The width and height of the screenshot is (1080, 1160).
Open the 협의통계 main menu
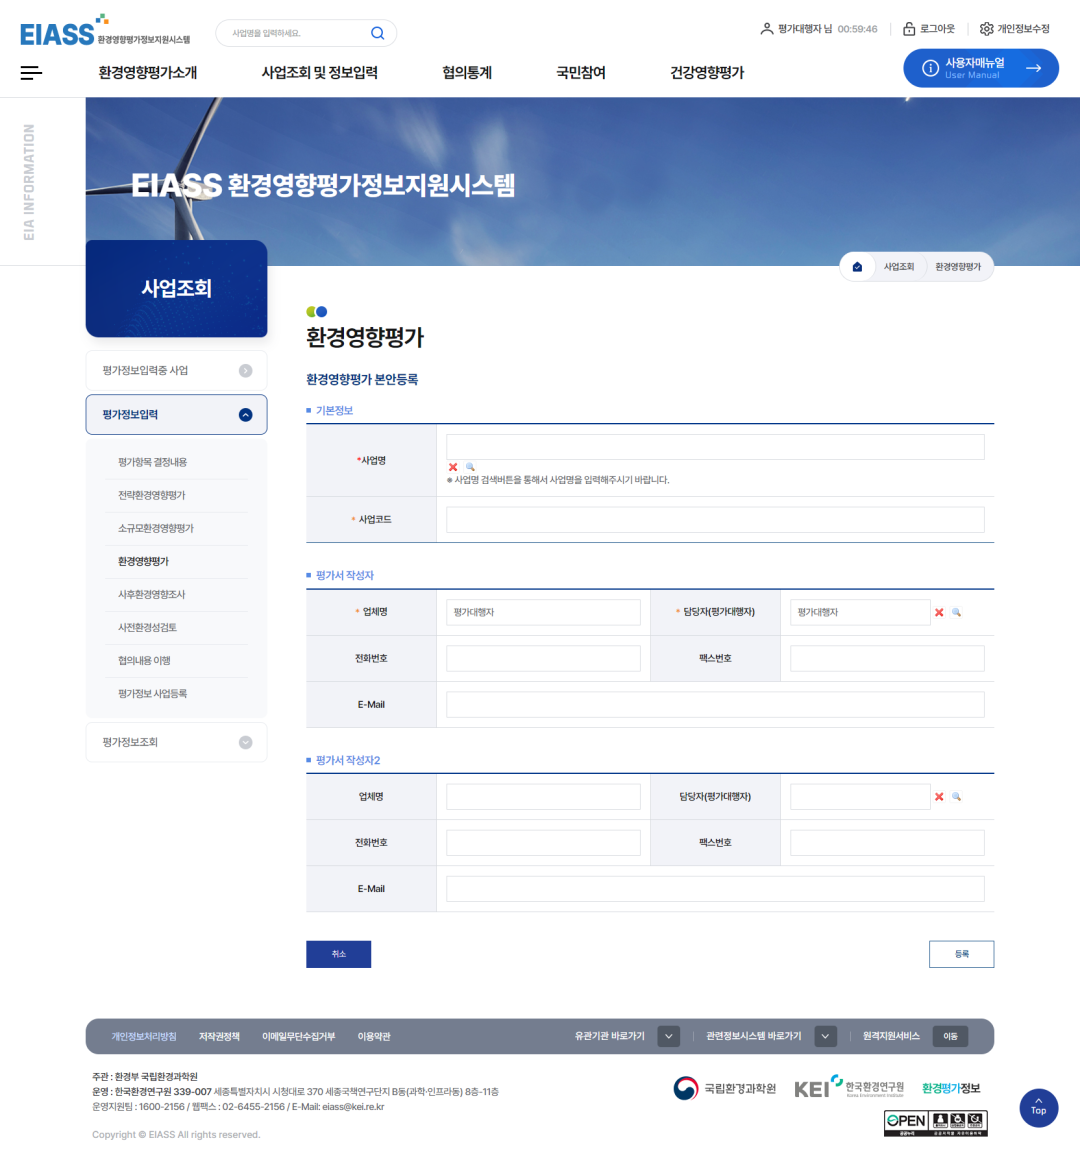pos(467,73)
